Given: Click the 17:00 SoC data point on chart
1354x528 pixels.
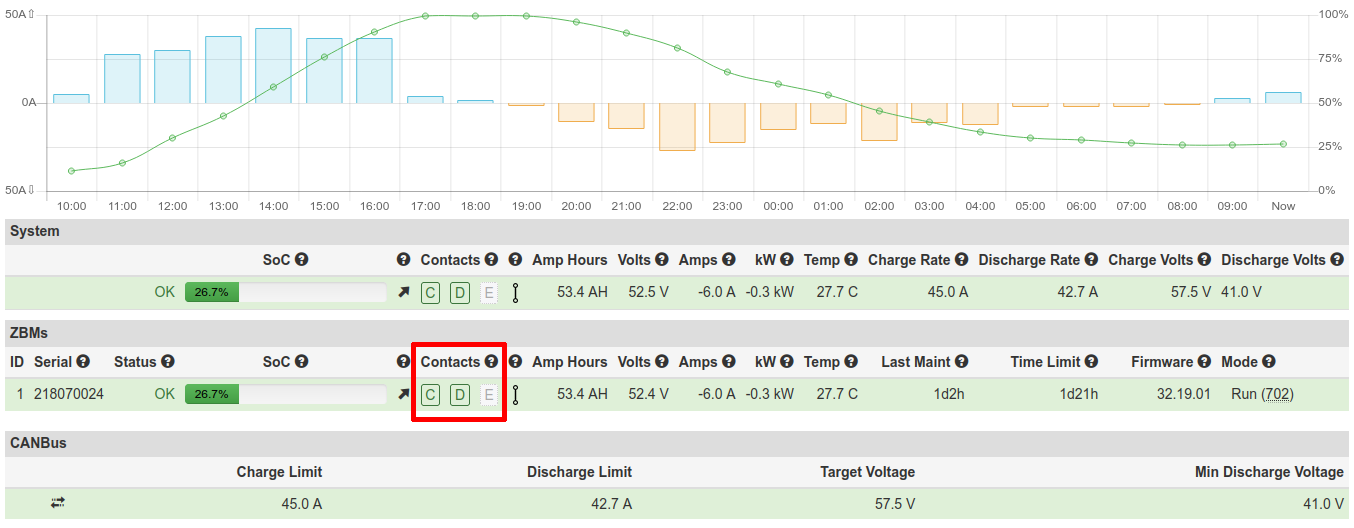Looking at the screenshot, I should coord(425,16).
